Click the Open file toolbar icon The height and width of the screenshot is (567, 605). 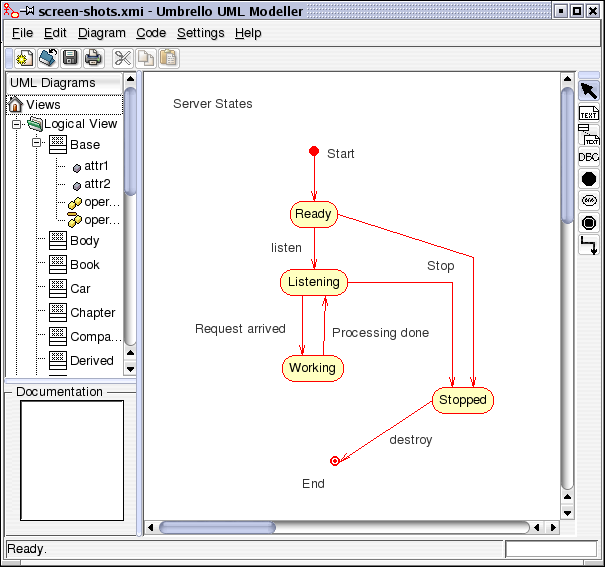tap(48, 58)
